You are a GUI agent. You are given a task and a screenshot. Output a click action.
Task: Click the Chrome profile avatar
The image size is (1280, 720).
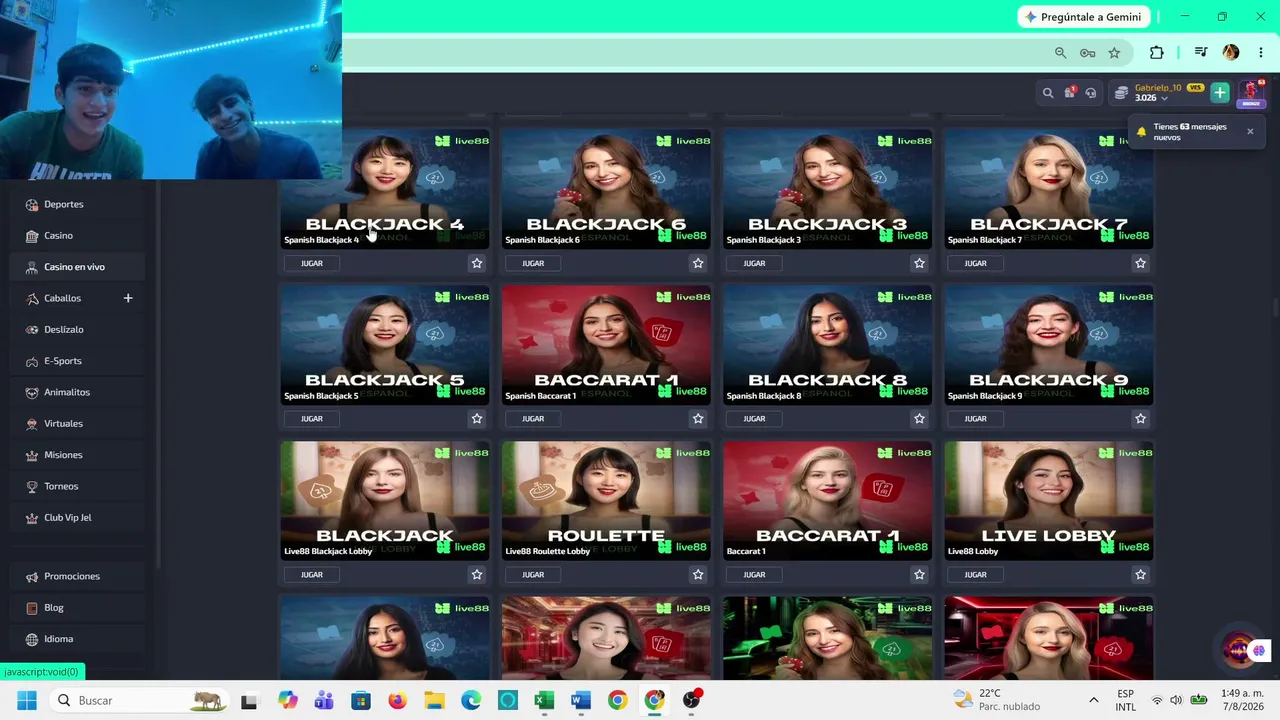[x=1231, y=52]
